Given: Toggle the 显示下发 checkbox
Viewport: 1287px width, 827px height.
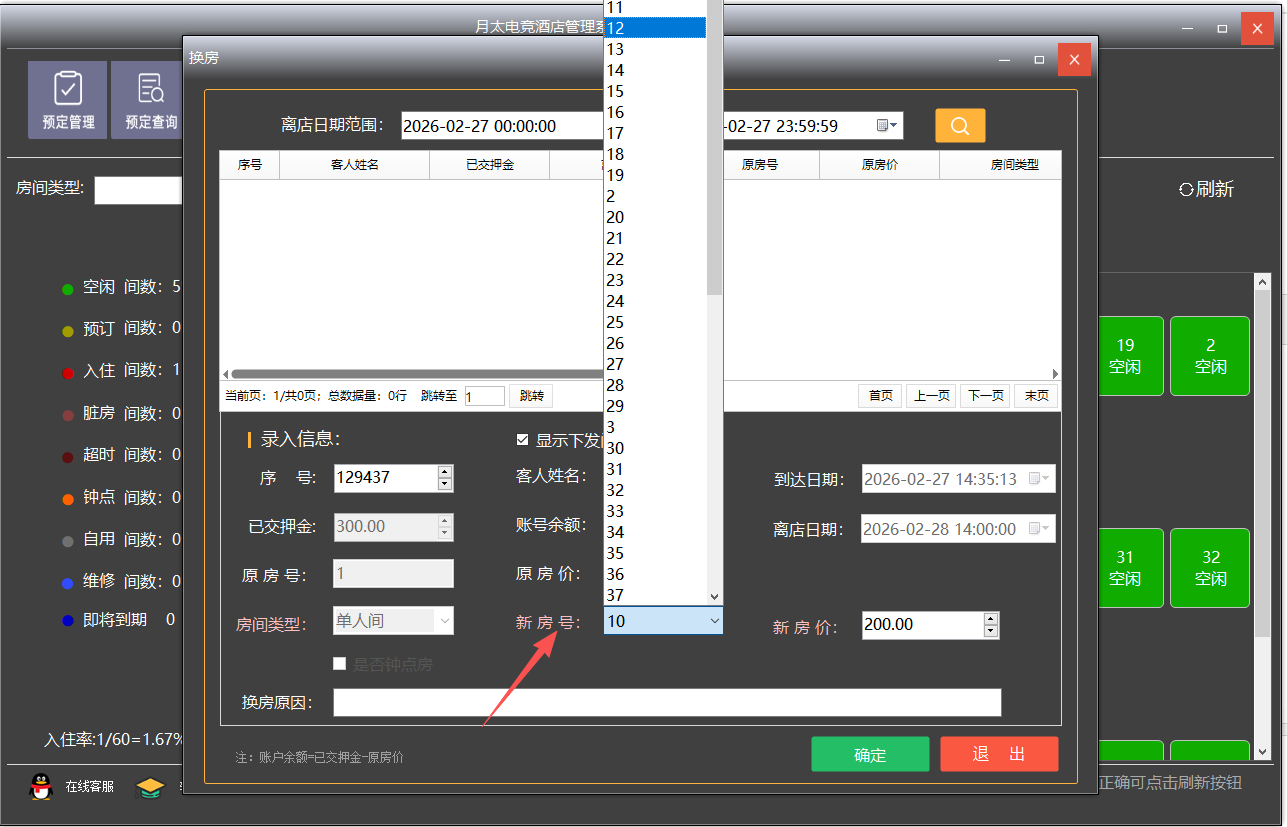Looking at the screenshot, I should (522, 440).
